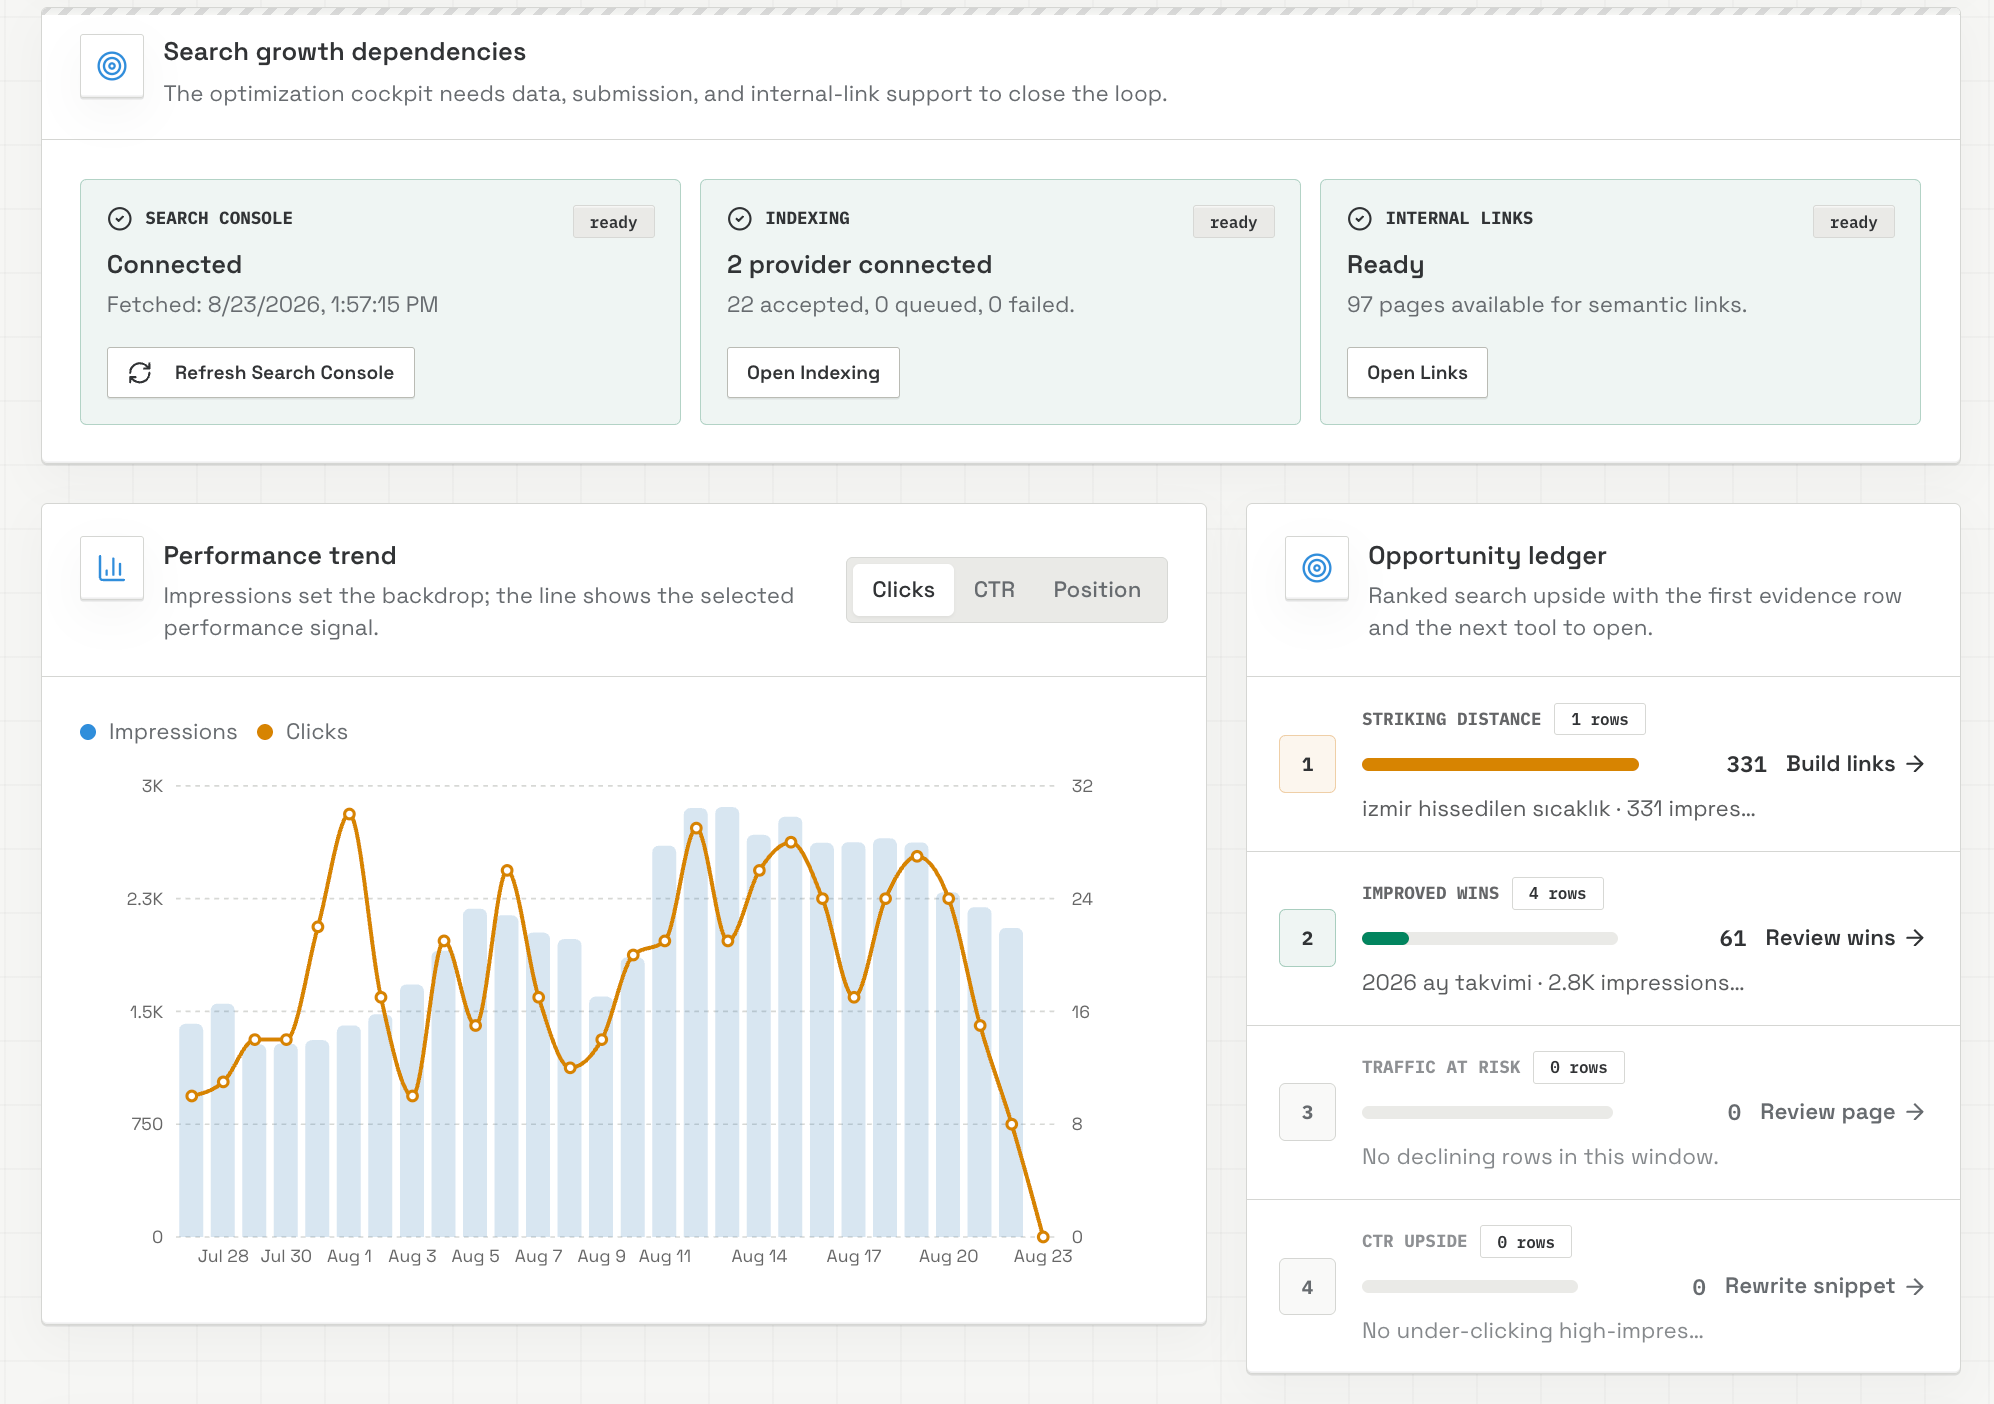Toggle the Clicks legend item
Viewport: 1994px width, 1404px height.
pyautogui.click(x=302, y=732)
